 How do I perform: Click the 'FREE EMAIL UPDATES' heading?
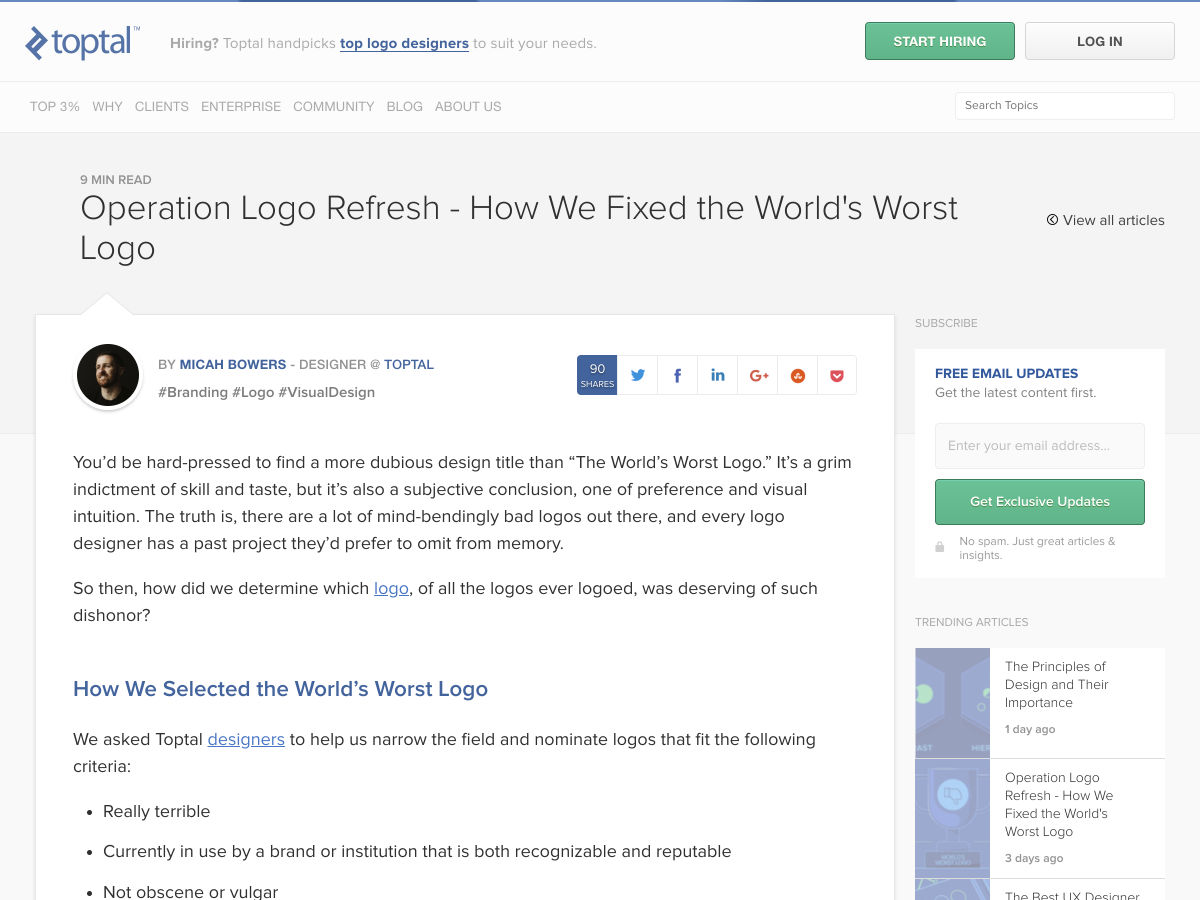[1007, 373]
